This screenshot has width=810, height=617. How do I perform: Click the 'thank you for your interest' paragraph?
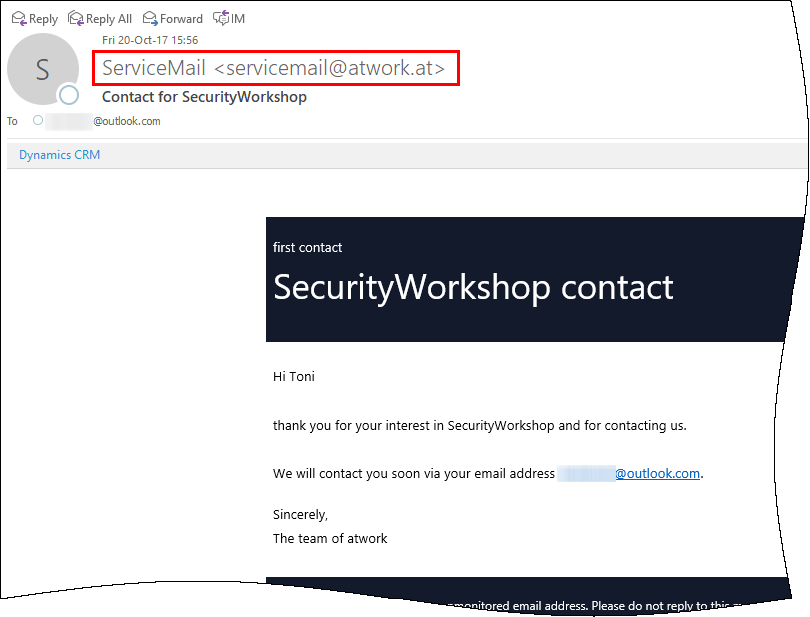(479, 425)
